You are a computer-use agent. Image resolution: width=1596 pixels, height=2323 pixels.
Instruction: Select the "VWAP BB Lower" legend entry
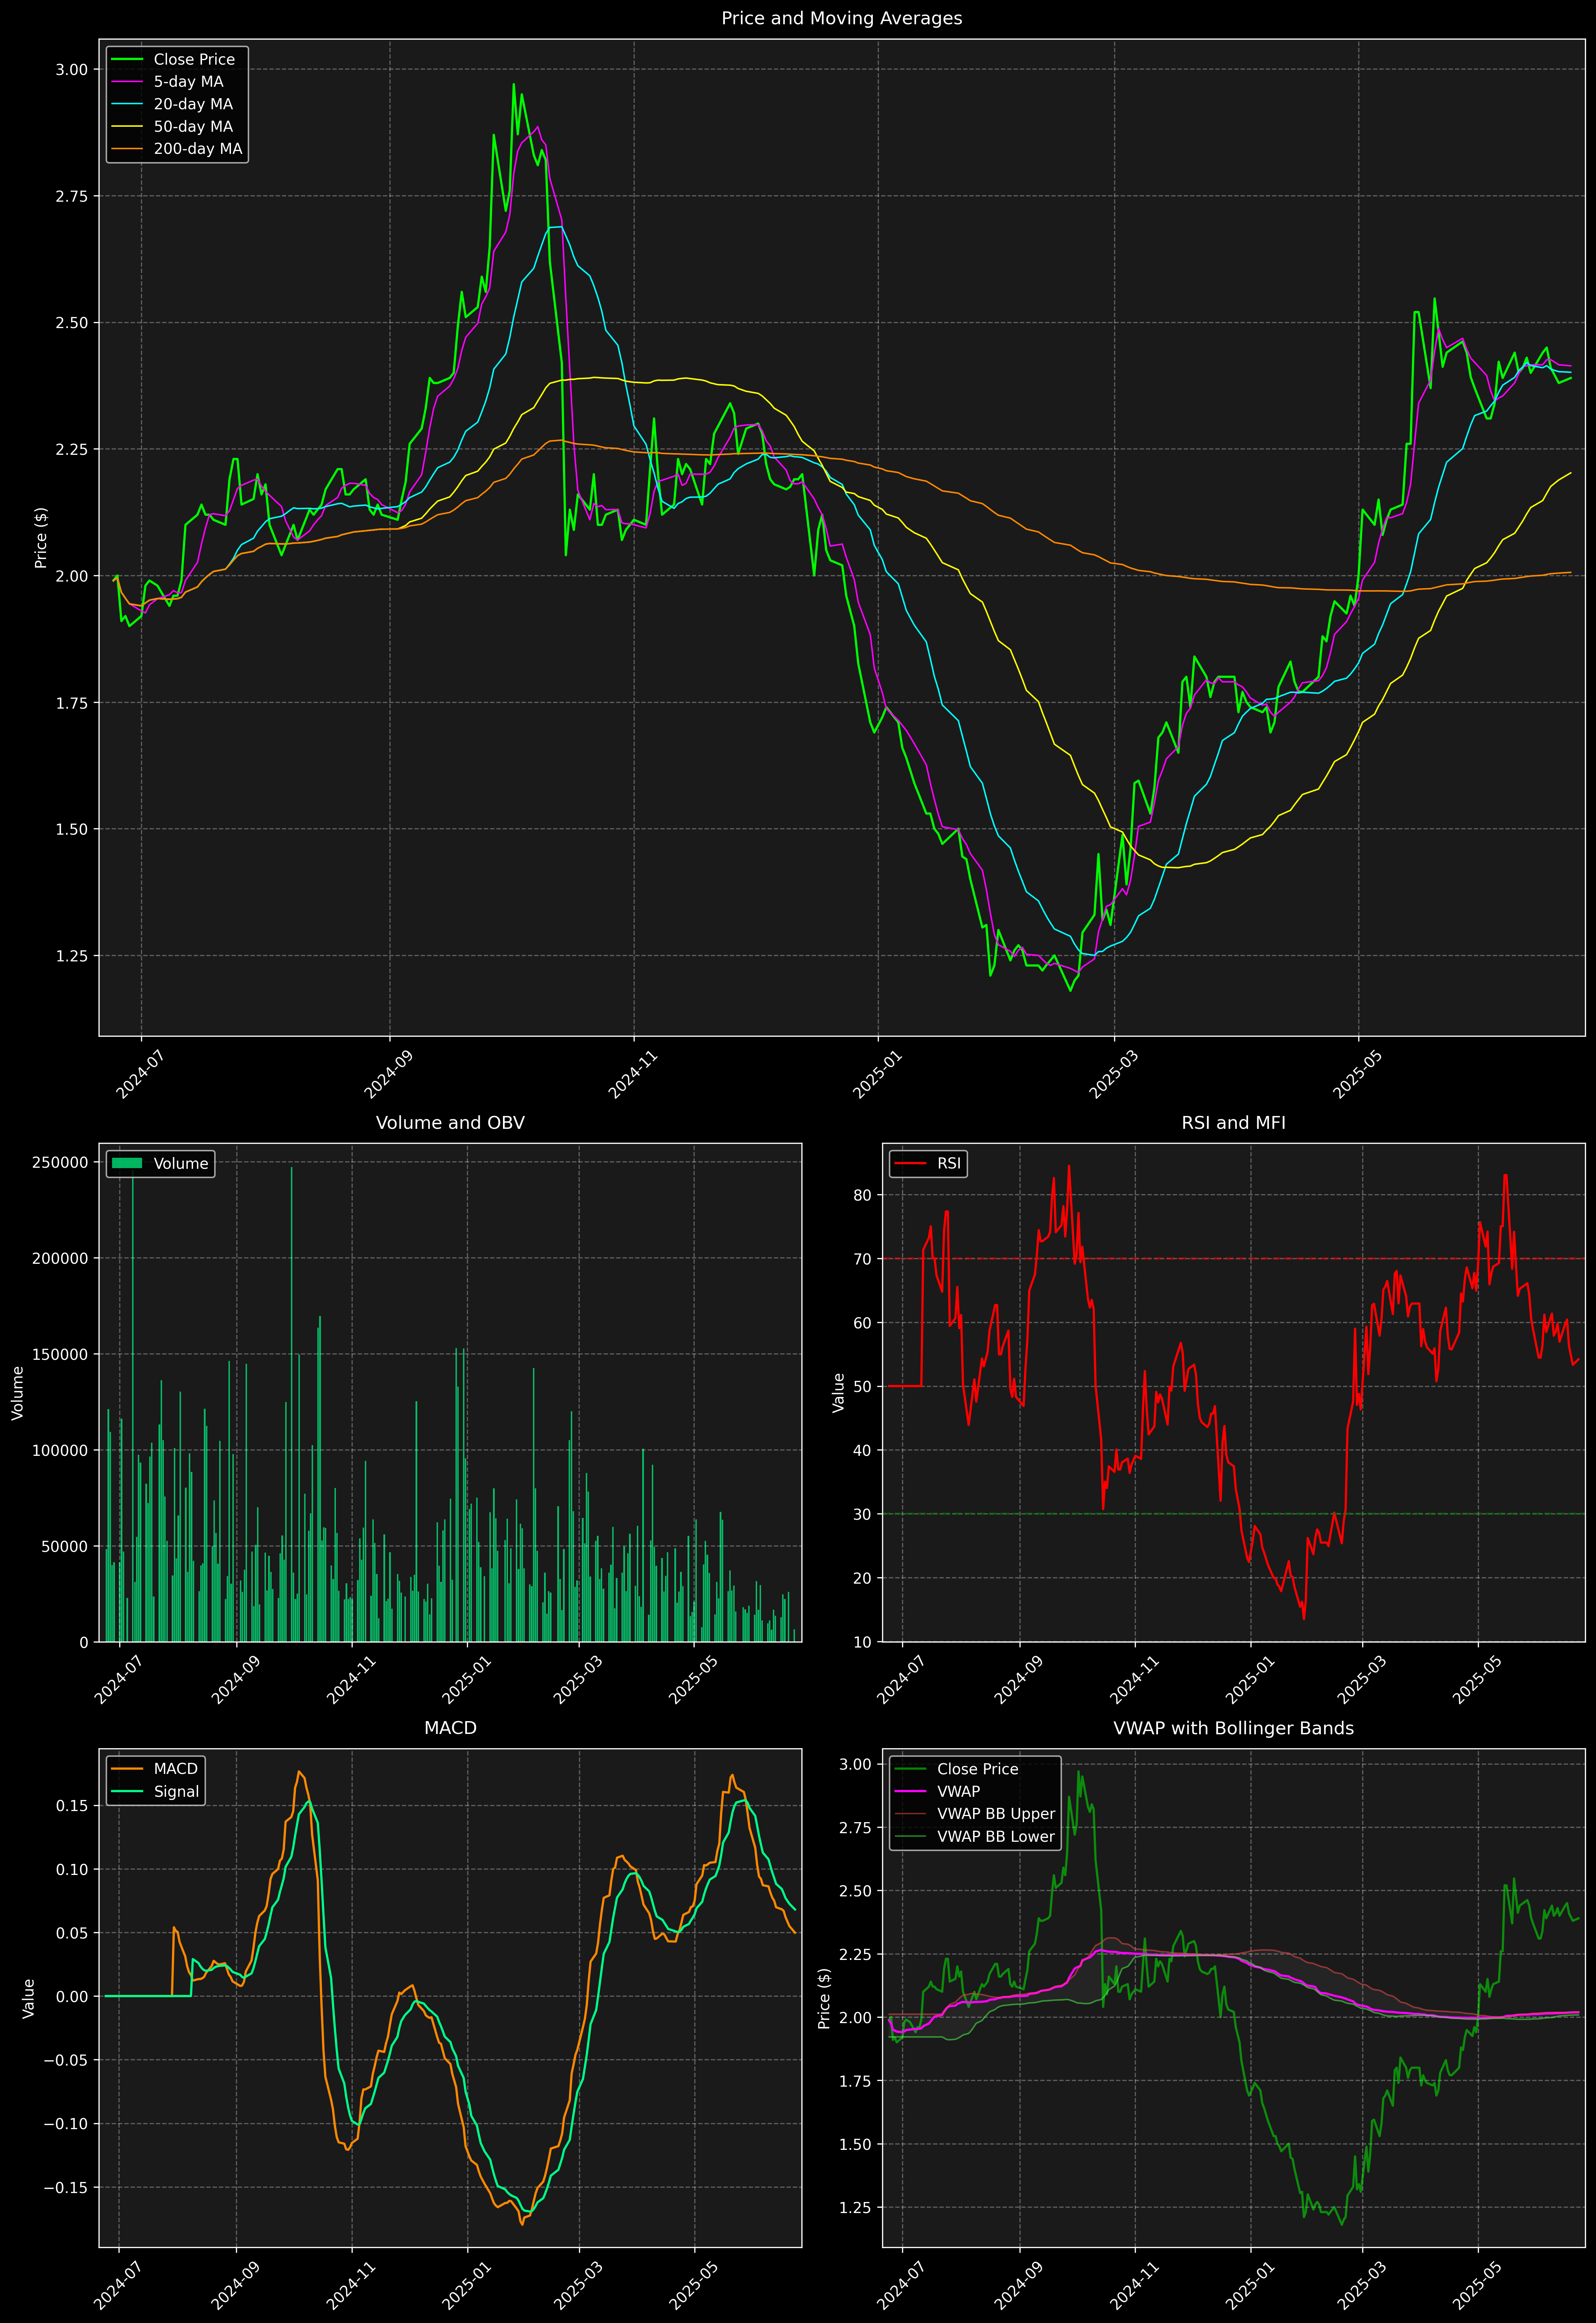click(x=996, y=1837)
